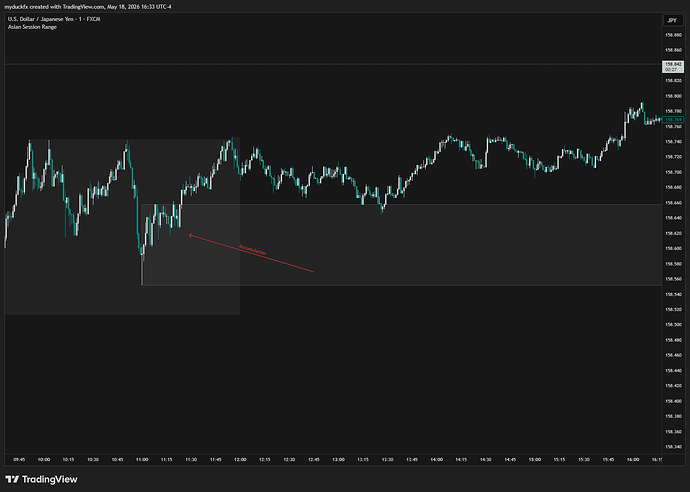Click the myduckfx created with TradingView.com header text
Image resolution: width=690 pixels, height=492 pixels.
tap(88, 7)
